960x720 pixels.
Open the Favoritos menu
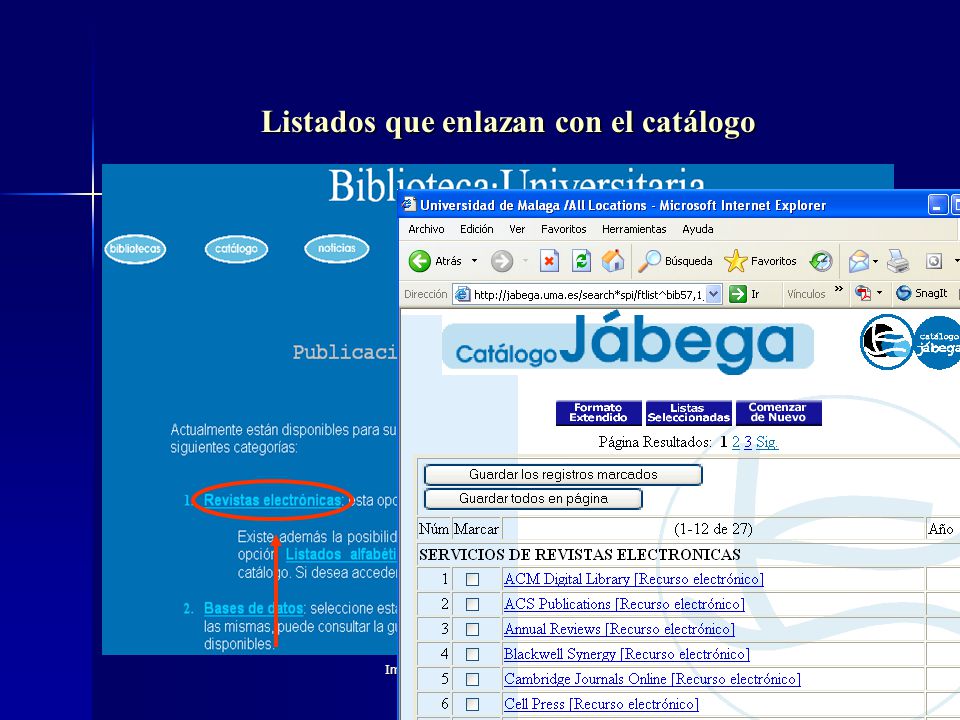563,229
